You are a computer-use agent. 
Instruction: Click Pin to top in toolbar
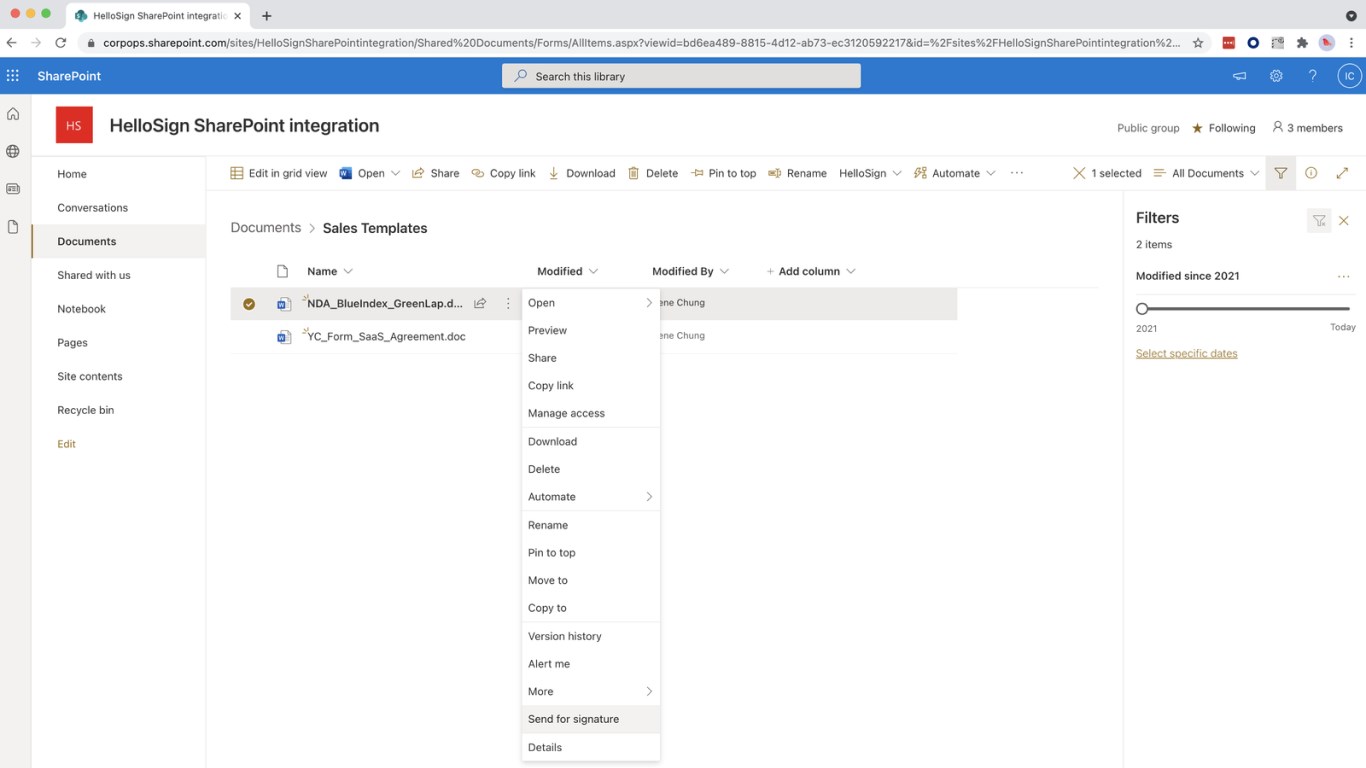click(x=724, y=173)
